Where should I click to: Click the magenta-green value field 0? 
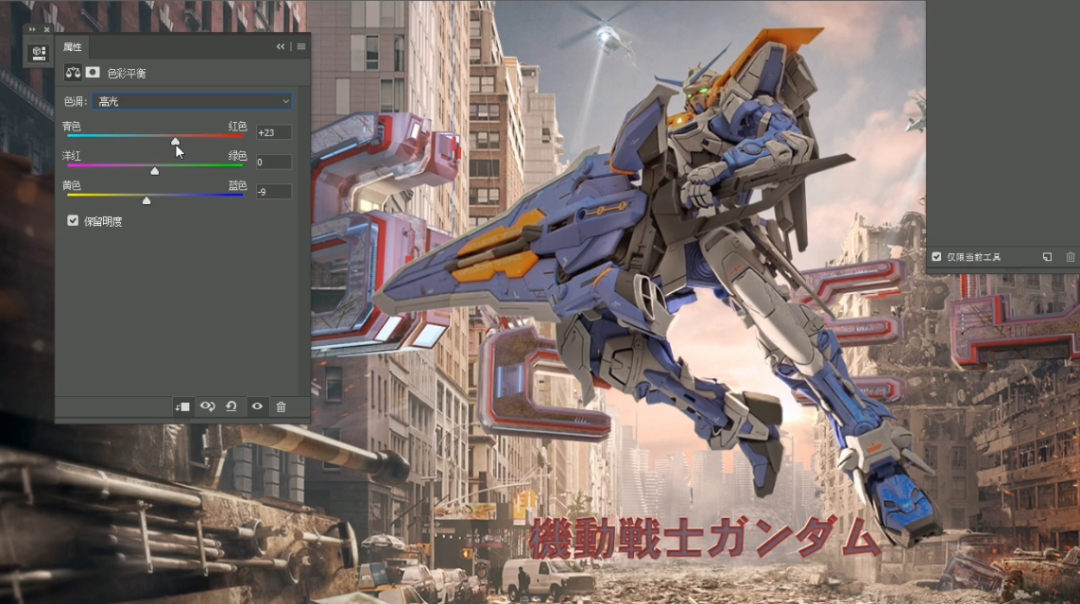pyautogui.click(x=273, y=162)
